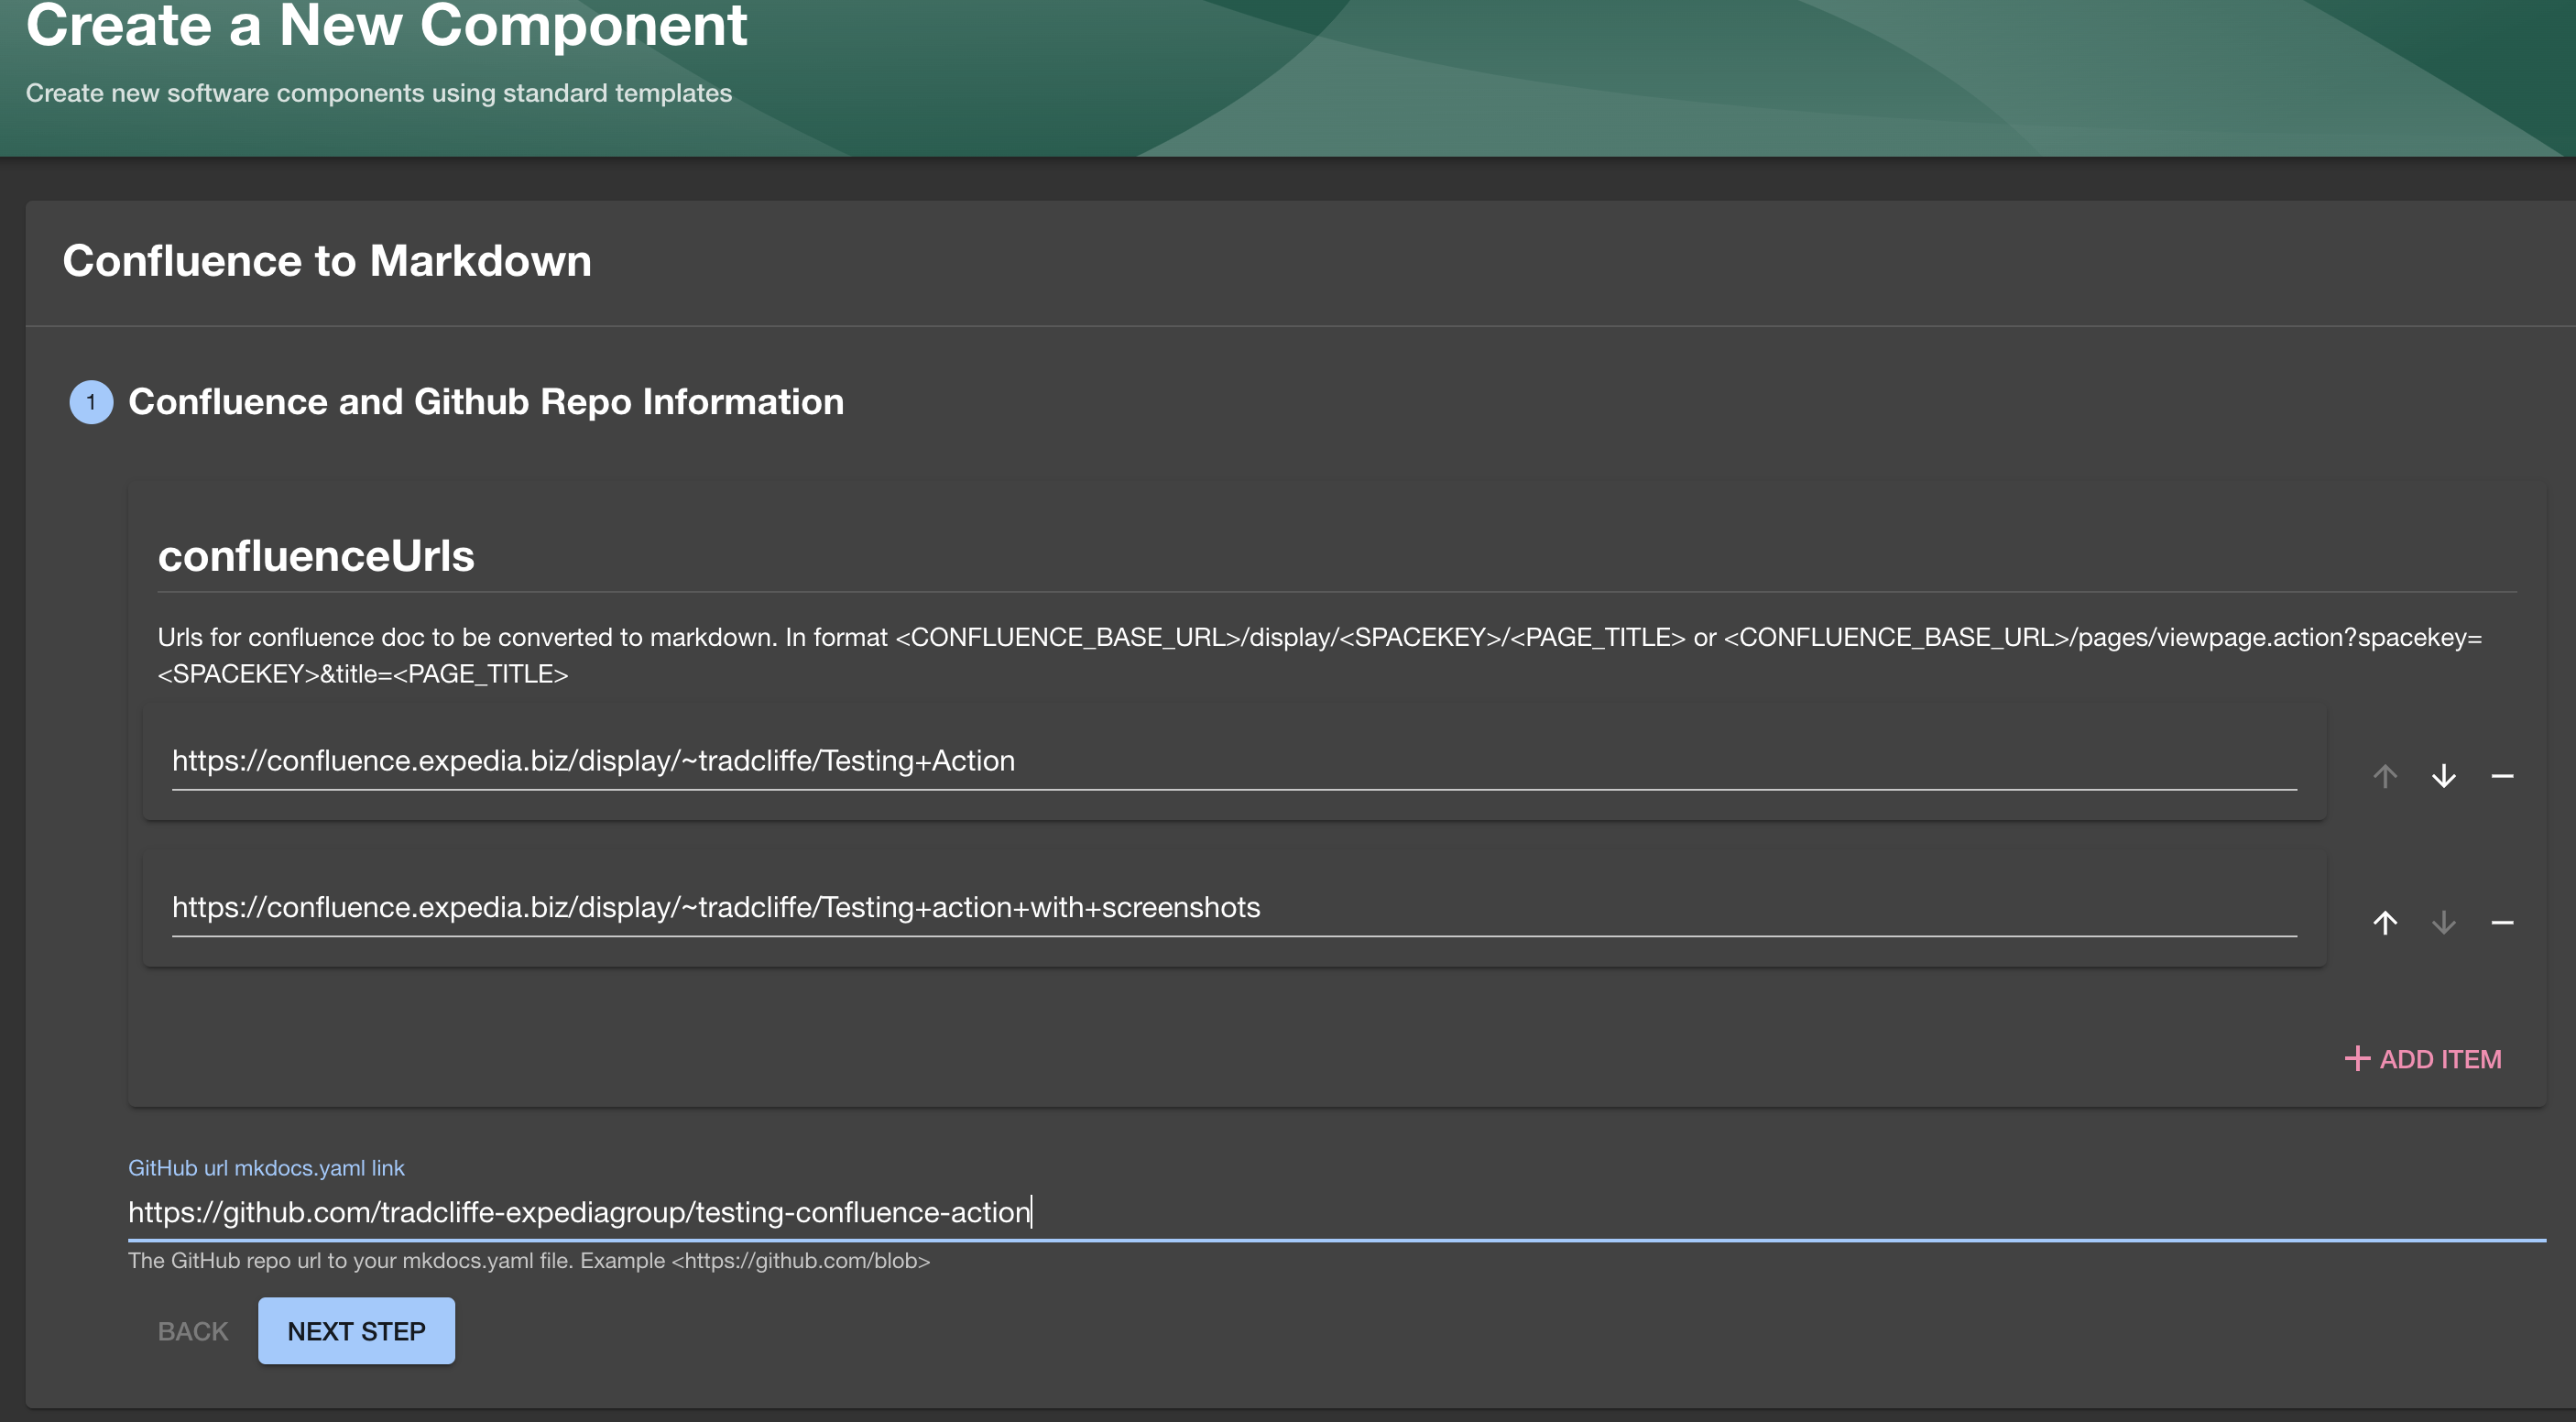Click the GitHub repo url helper text
The image size is (2576, 1422).
point(529,1261)
